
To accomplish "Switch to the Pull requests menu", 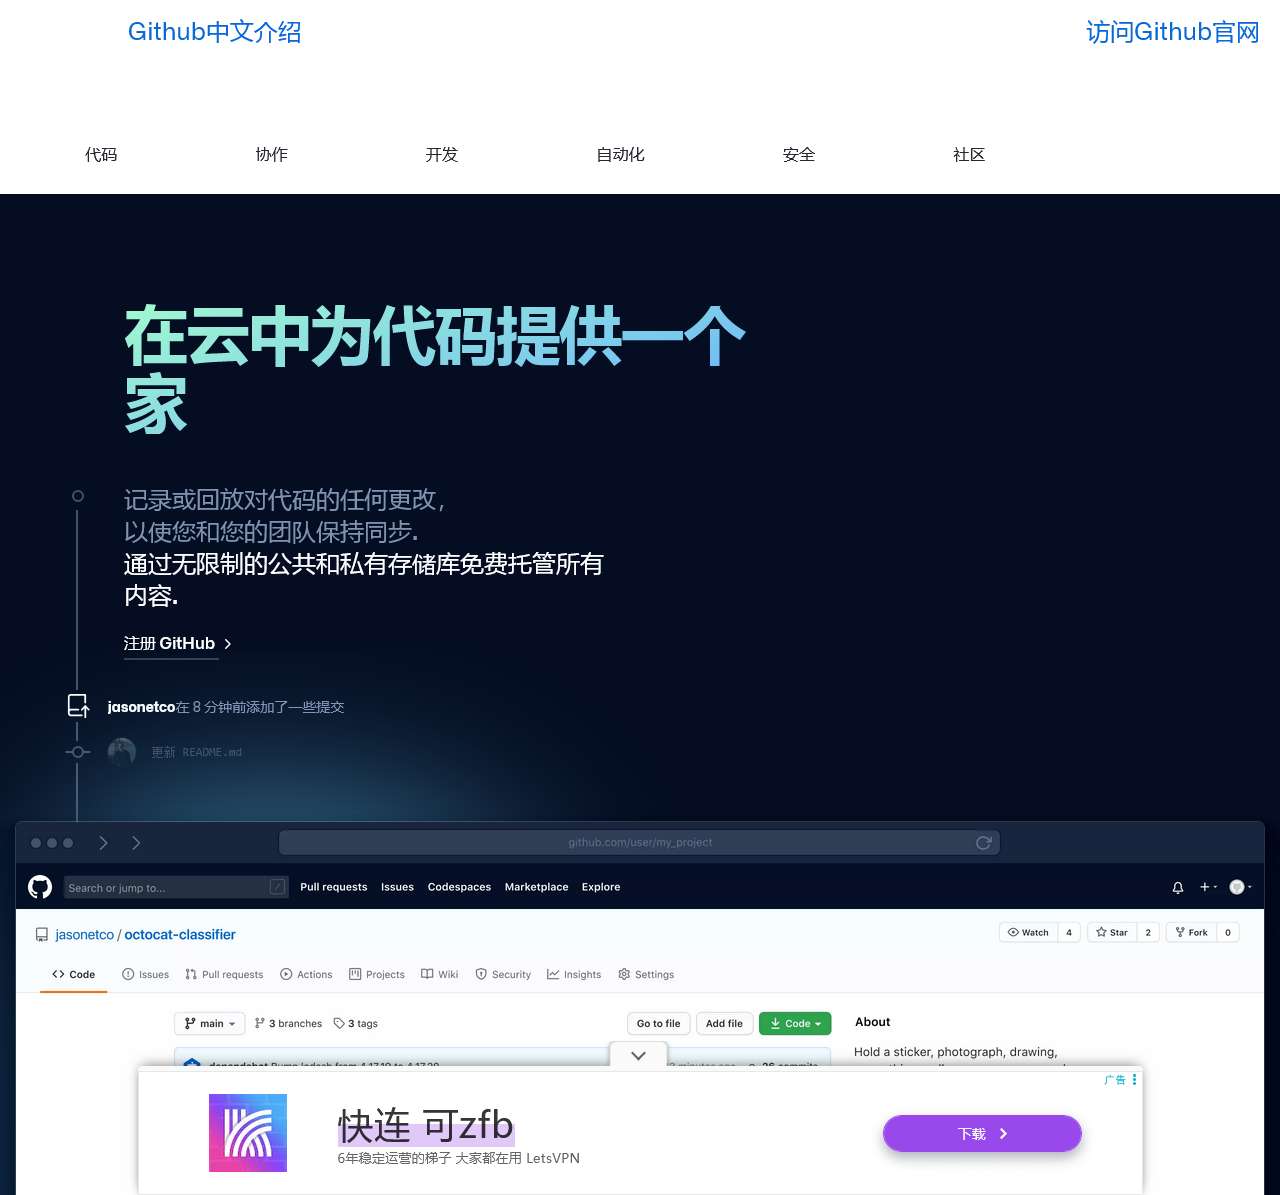I will (333, 887).
